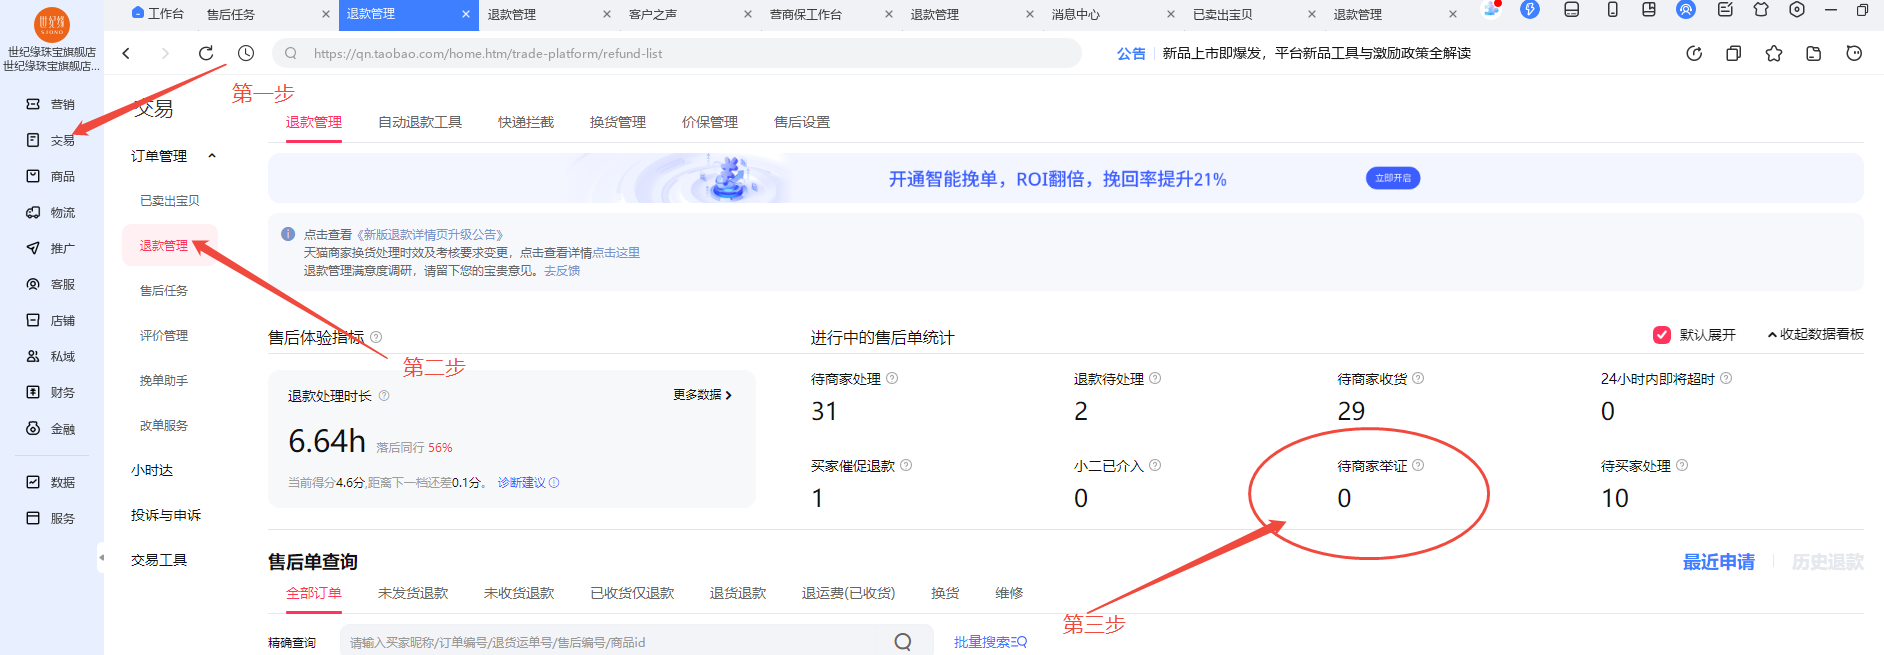This screenshot has width=1884, height=655.
Task: Click 立即开启 button on banner
Action: [1392, 178]
